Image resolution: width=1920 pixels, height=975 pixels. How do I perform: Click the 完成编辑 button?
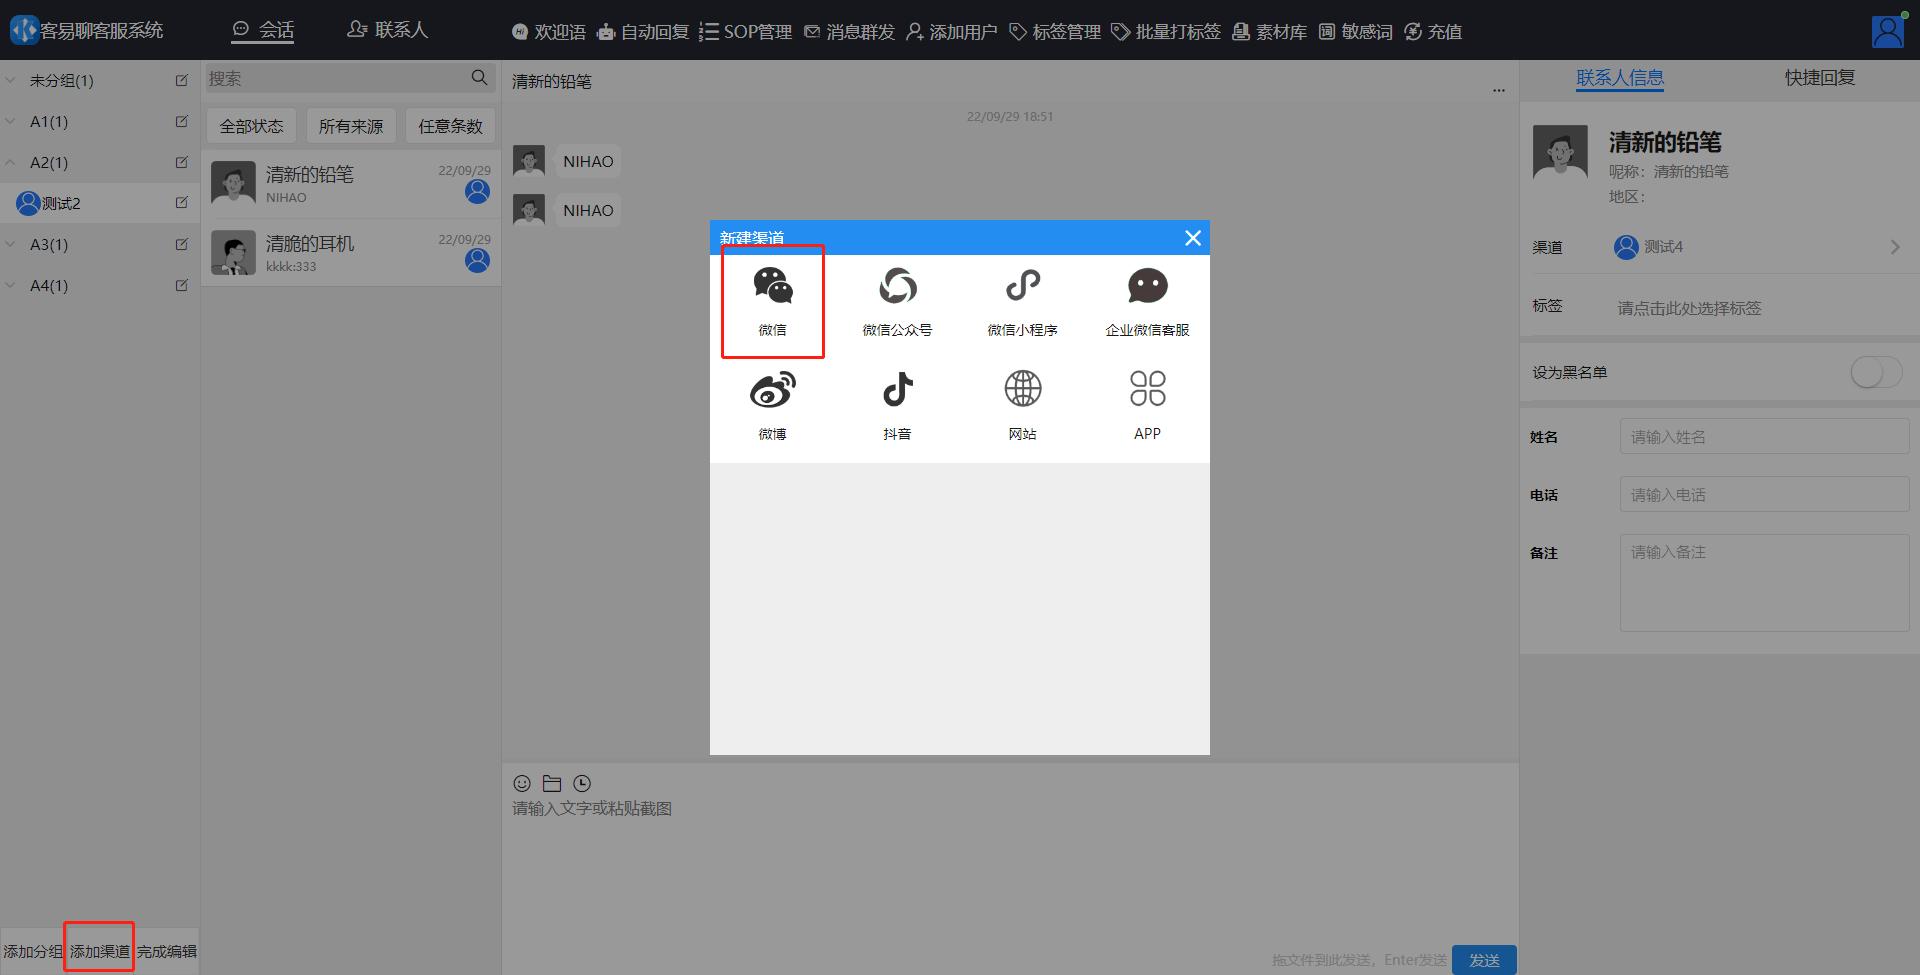(167, 951)
